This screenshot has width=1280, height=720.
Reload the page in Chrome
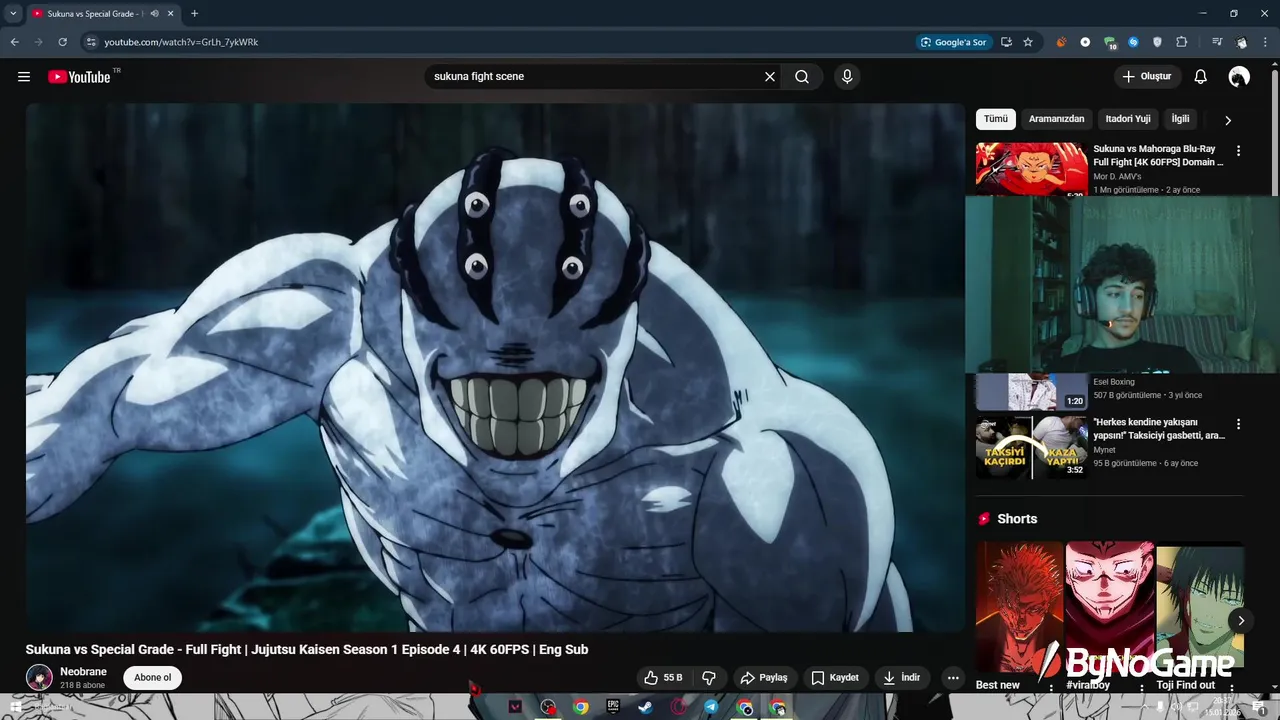tap(62, 42)
